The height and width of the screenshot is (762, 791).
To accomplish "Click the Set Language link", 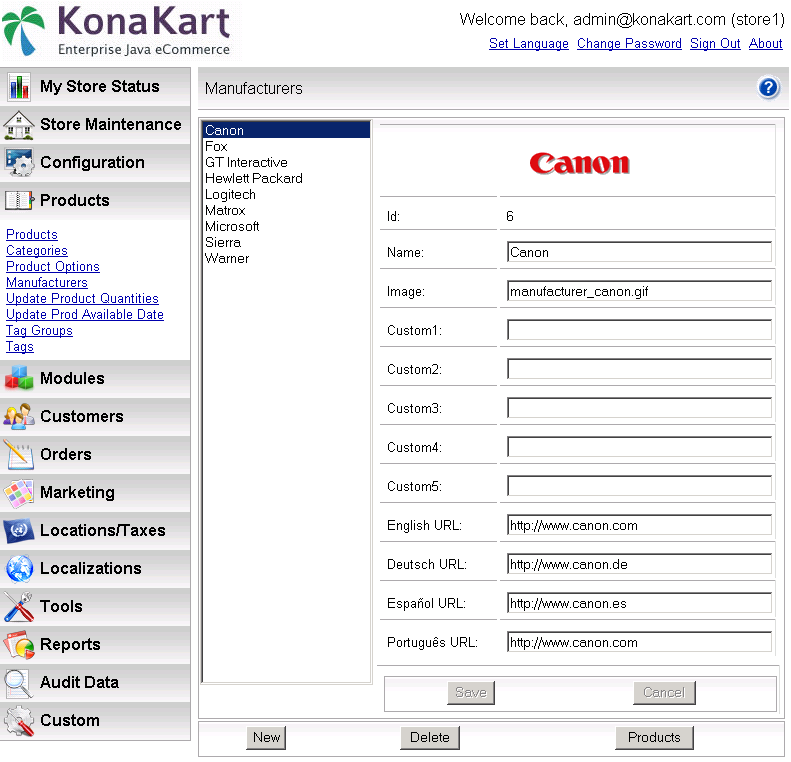I will (x=529, y=44).
